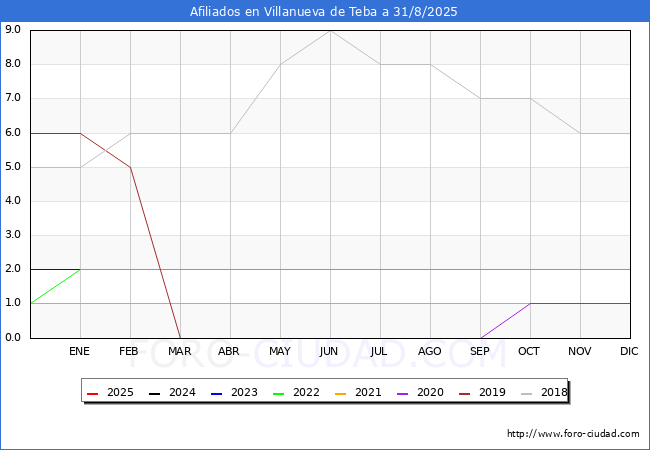The width and height of the screenshot is (650, 450).
Task: Click the 6.0 y-axis value
Action: coord(13,133)
